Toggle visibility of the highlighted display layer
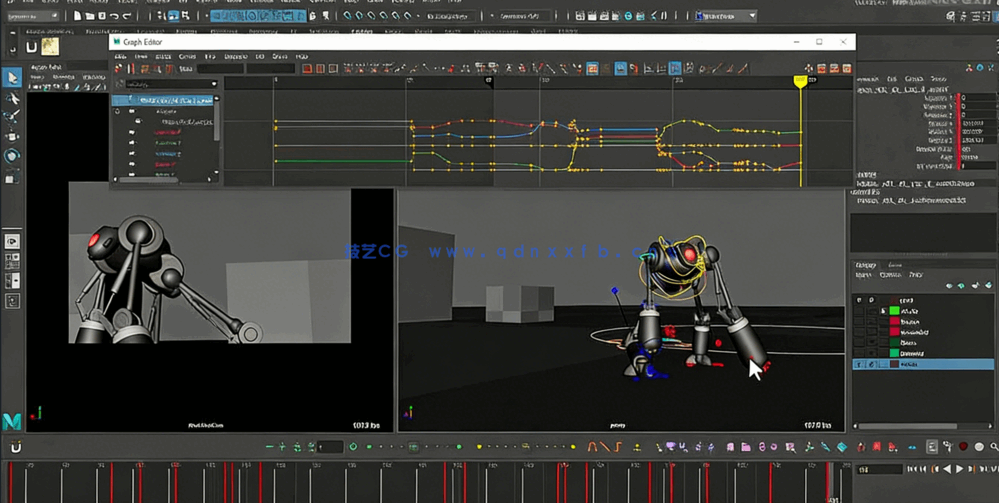Viewport: 999px width, 503px height. pos(858,365)
